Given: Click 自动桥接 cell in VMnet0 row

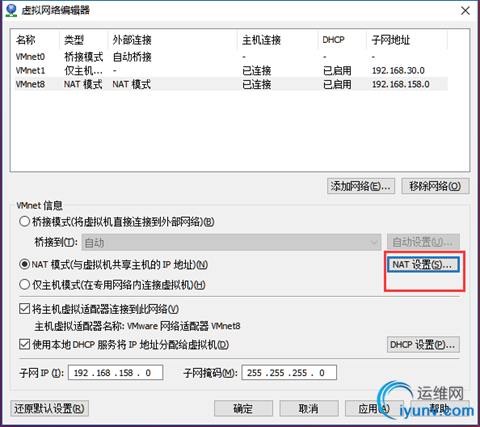Looking at the screenshot, I should pyautogui.click(x=132, y=57).
